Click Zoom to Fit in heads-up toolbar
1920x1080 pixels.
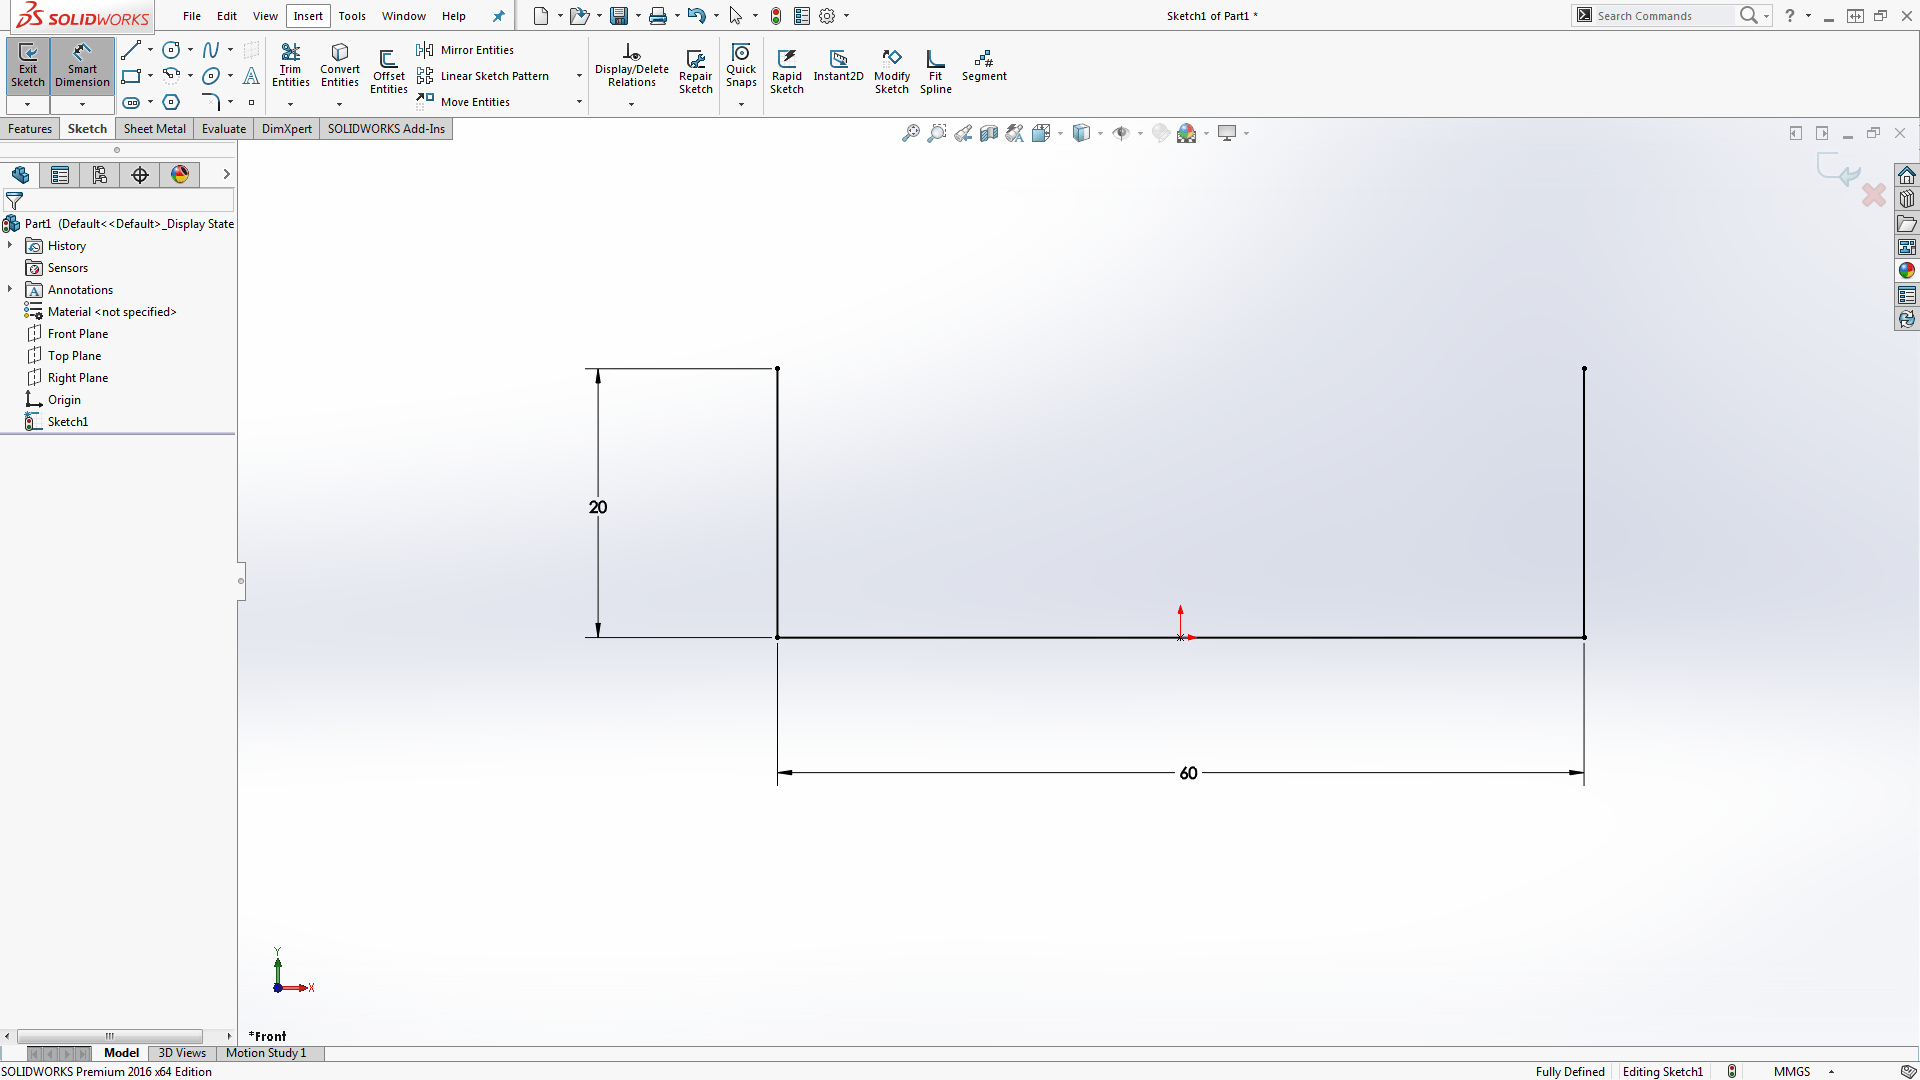pyautogui.click(x=911, y=132)
